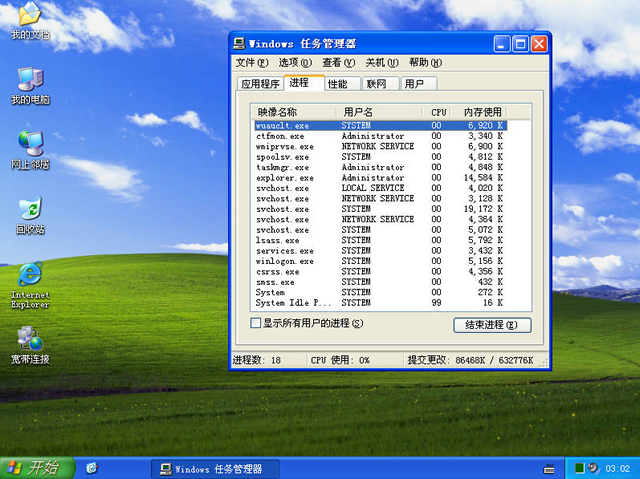Click the 开始 Start button
The image size is (640, 479).
coord(32,468)
